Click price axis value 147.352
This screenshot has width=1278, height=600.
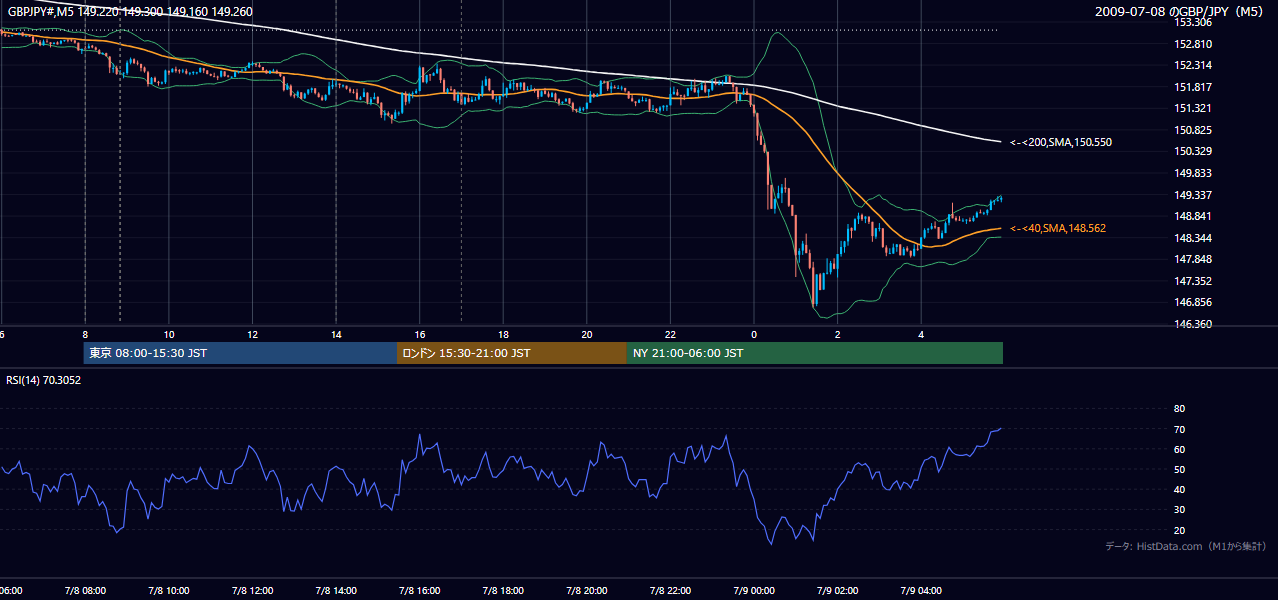[x=1194, y=281]
